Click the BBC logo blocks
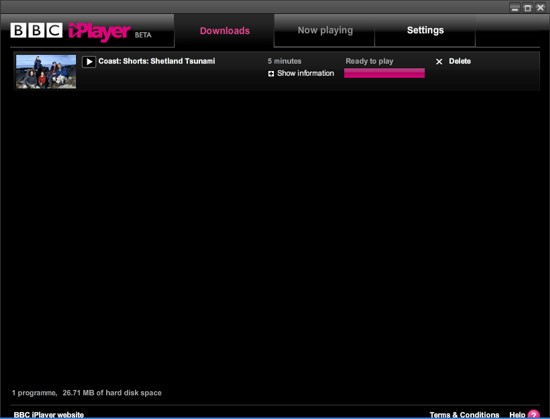This screenshot has width=550, height=419. [36, 31]
